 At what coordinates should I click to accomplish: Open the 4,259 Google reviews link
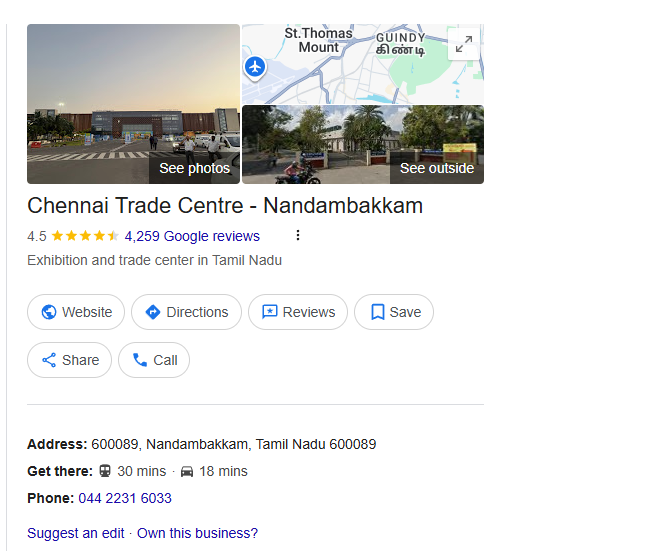pos(192,236)
